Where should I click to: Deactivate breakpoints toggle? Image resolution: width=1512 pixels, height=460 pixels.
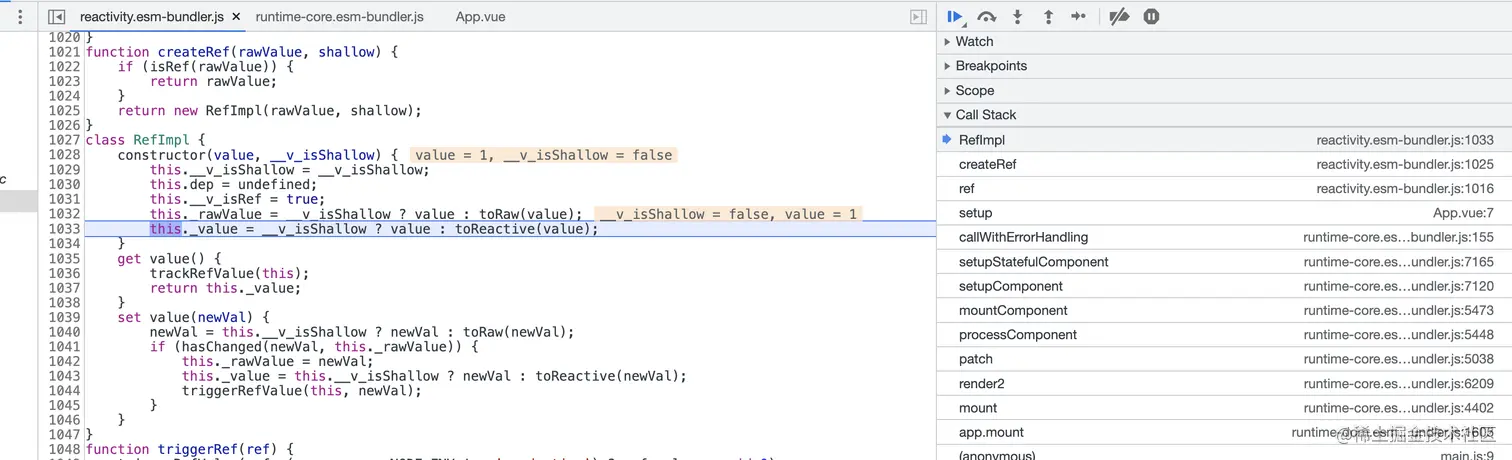[1119, 17]
